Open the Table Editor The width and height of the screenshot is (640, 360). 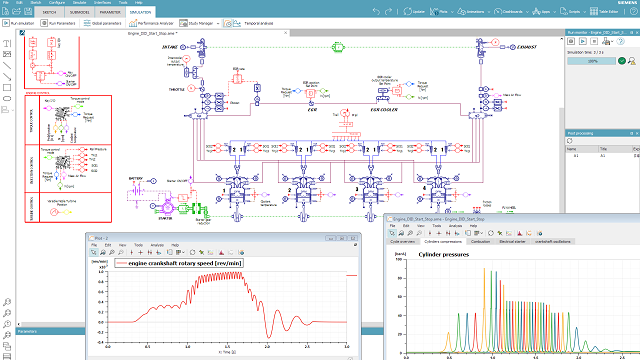click(x=604, y=11)
